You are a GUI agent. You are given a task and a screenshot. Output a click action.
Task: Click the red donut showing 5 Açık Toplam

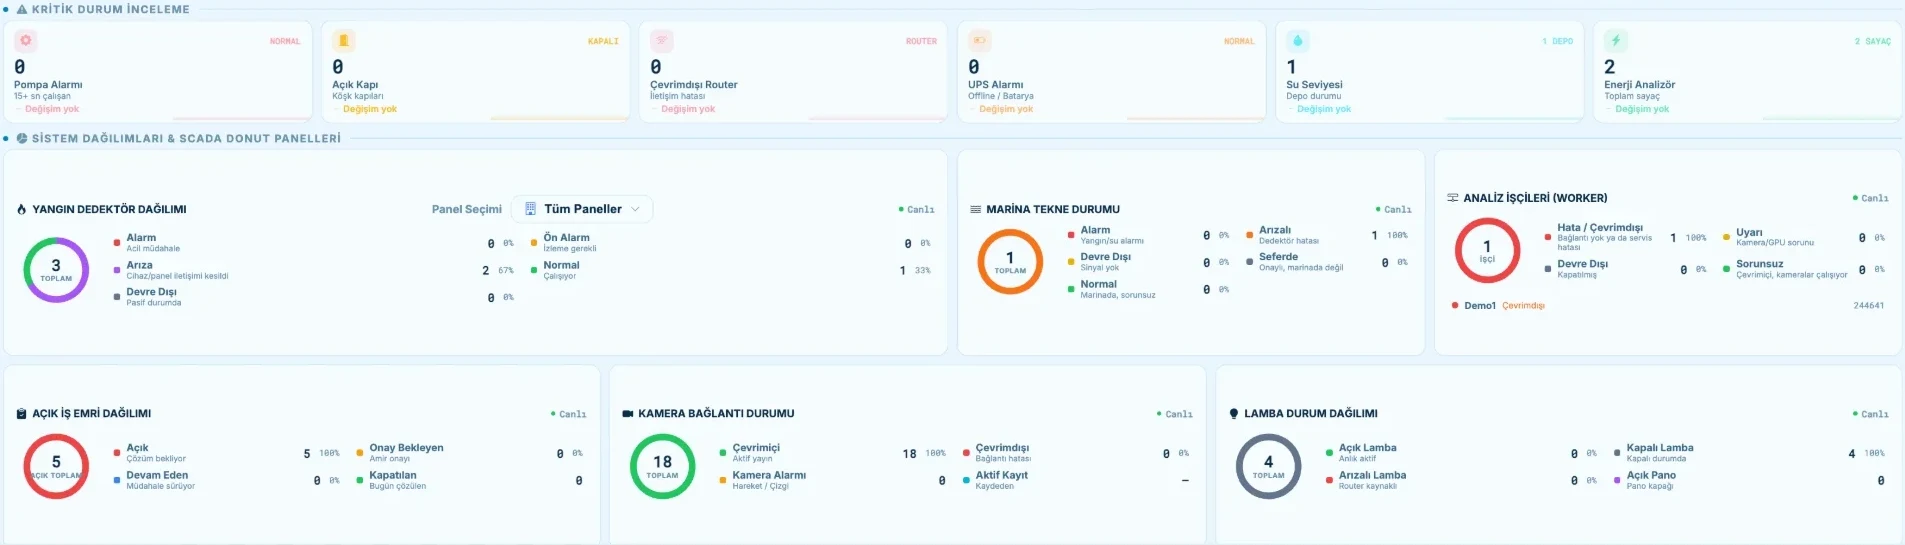click(56, 466)
